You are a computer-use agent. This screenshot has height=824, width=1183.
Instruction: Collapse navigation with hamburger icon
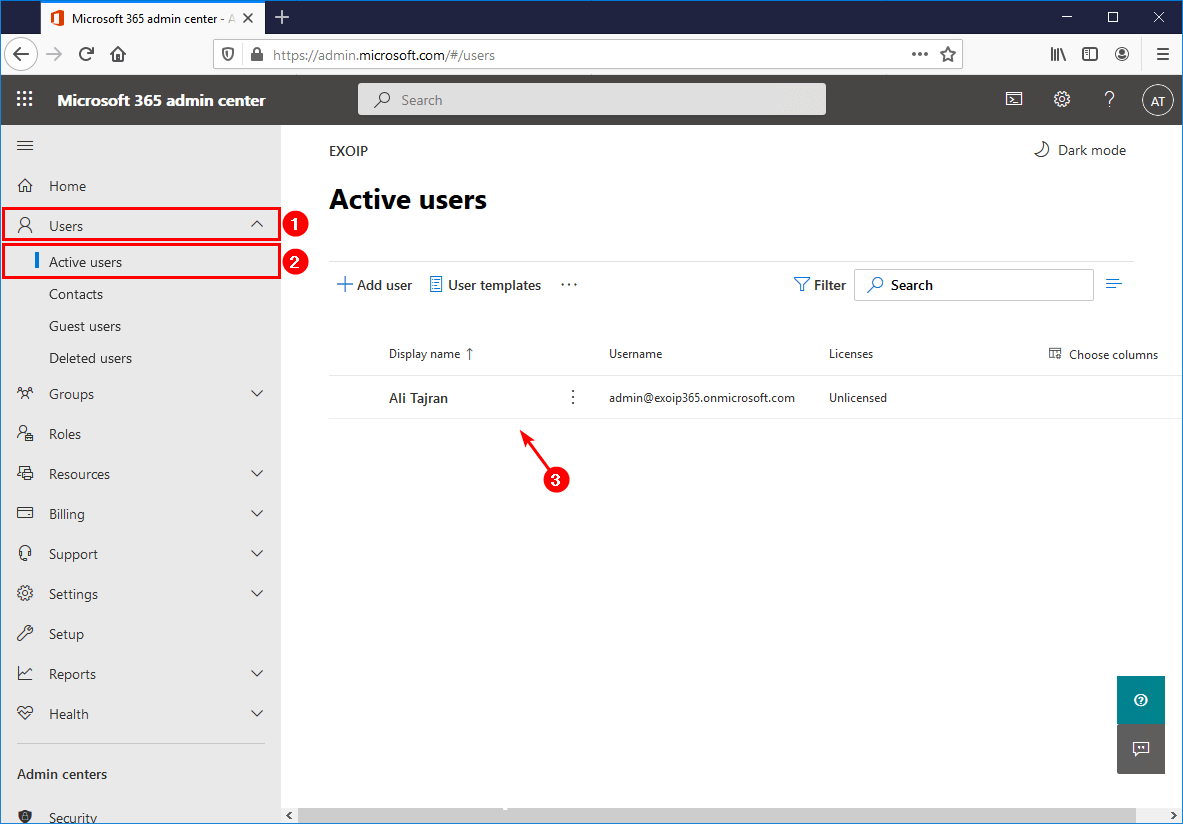[25, 146]
